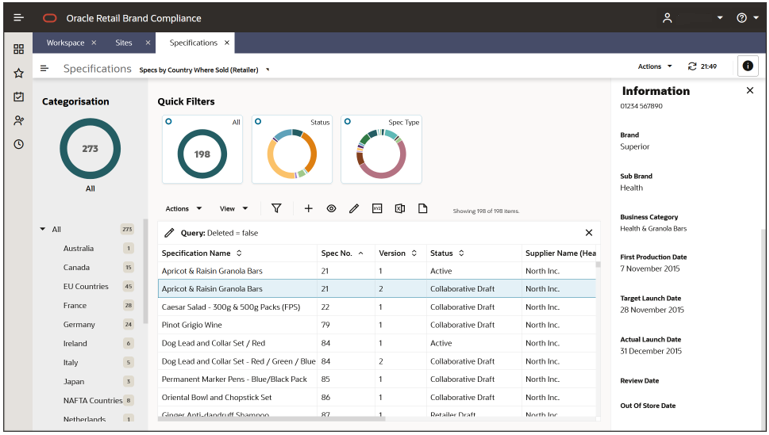Image resolution: width=769 pixels, height=435 pixels.
Task: Click the 198 All donut chart
Action: 202,154
